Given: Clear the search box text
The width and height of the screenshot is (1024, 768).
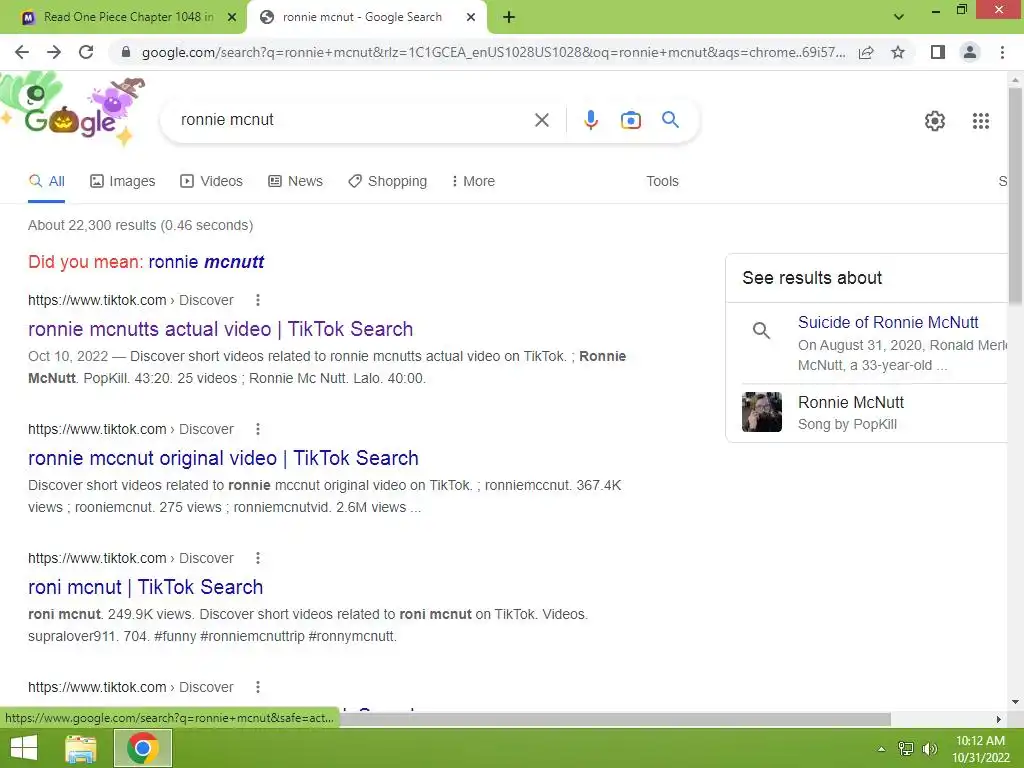Looking at the screenshot, I should coord(541,120).
